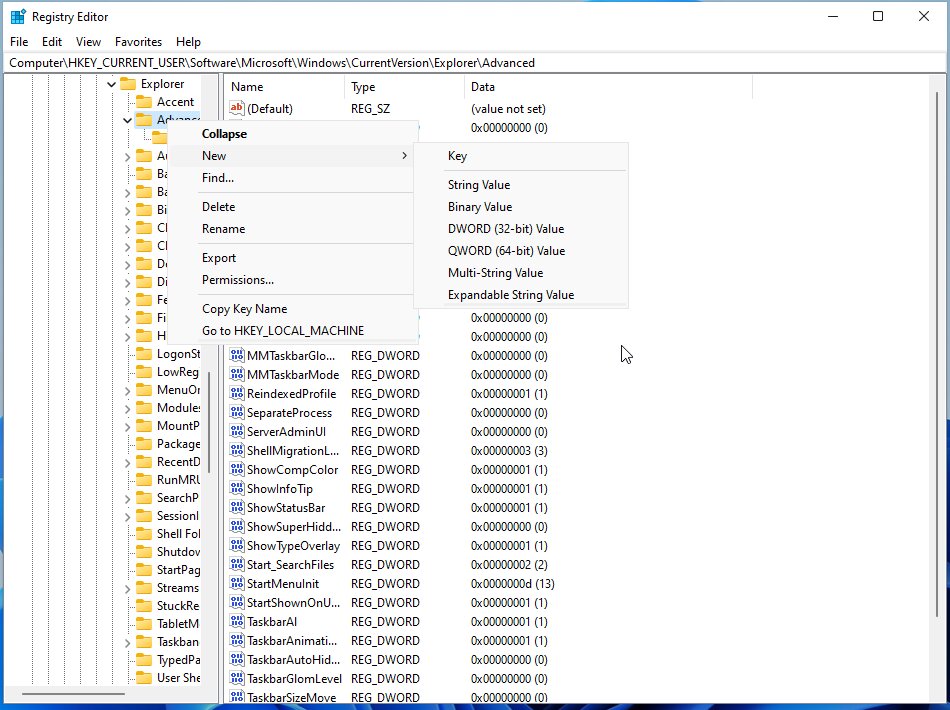This screenshot has height=710, width=950.
Task: Click the ReindexedProfile DWORD icon
Action: tap(236, 394)
